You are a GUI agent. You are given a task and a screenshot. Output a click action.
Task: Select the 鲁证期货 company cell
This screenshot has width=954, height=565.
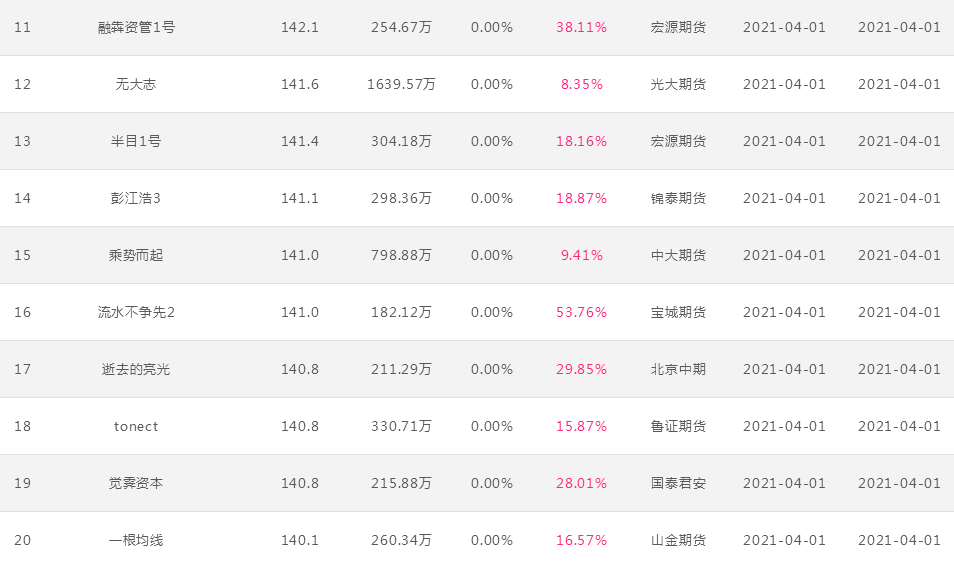pos(678,426)
